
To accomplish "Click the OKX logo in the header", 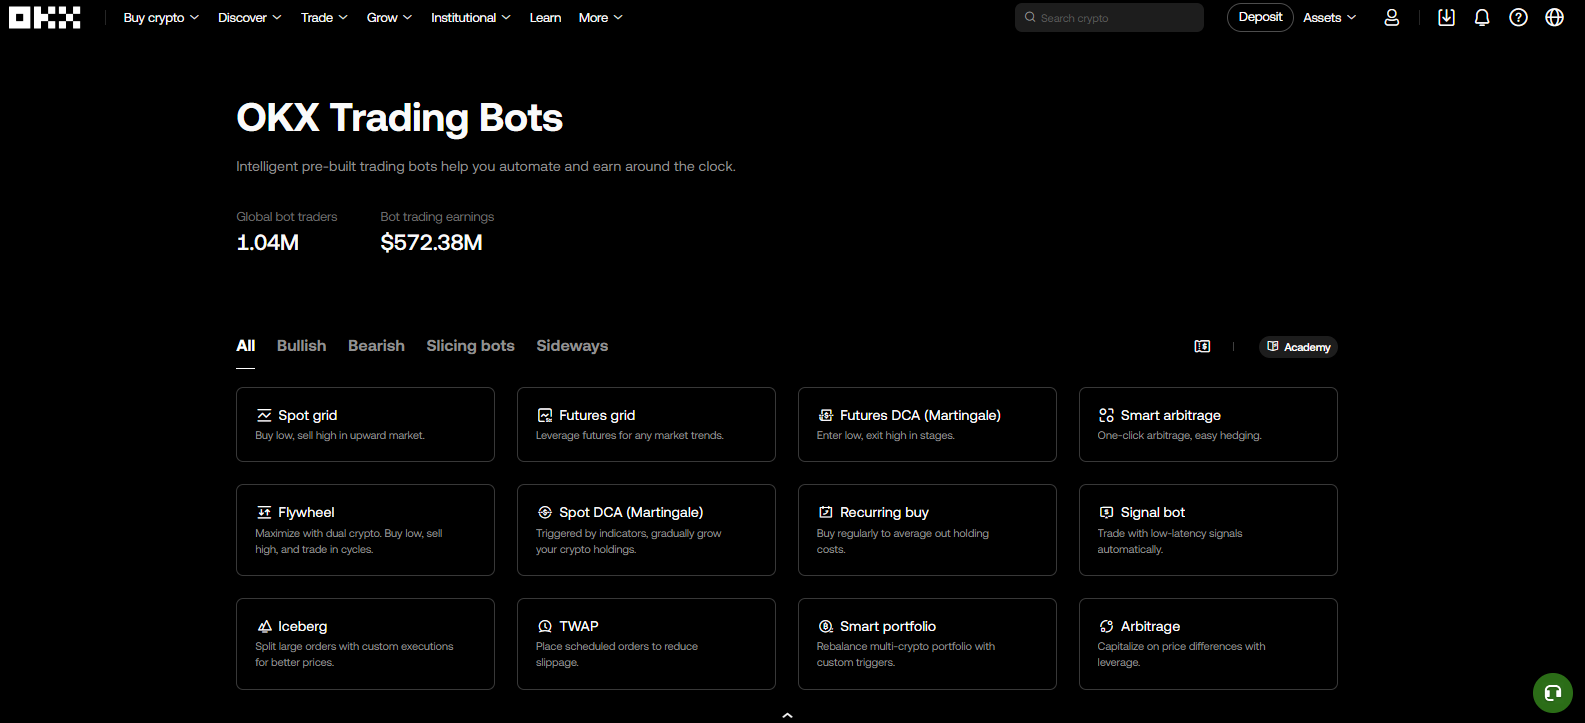I will coord(45,17).
